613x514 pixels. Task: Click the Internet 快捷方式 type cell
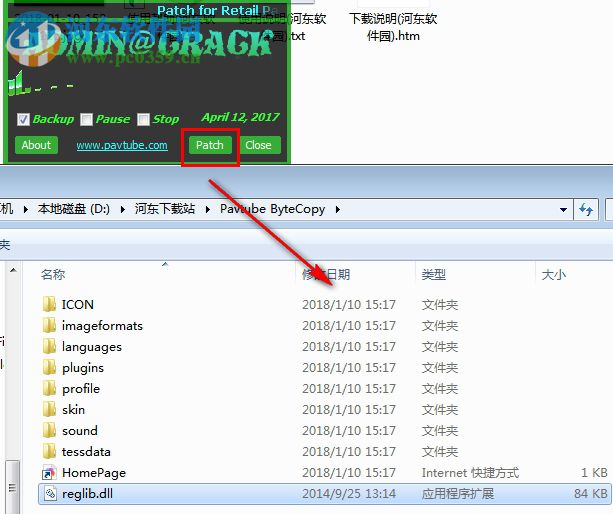[470, 473]
